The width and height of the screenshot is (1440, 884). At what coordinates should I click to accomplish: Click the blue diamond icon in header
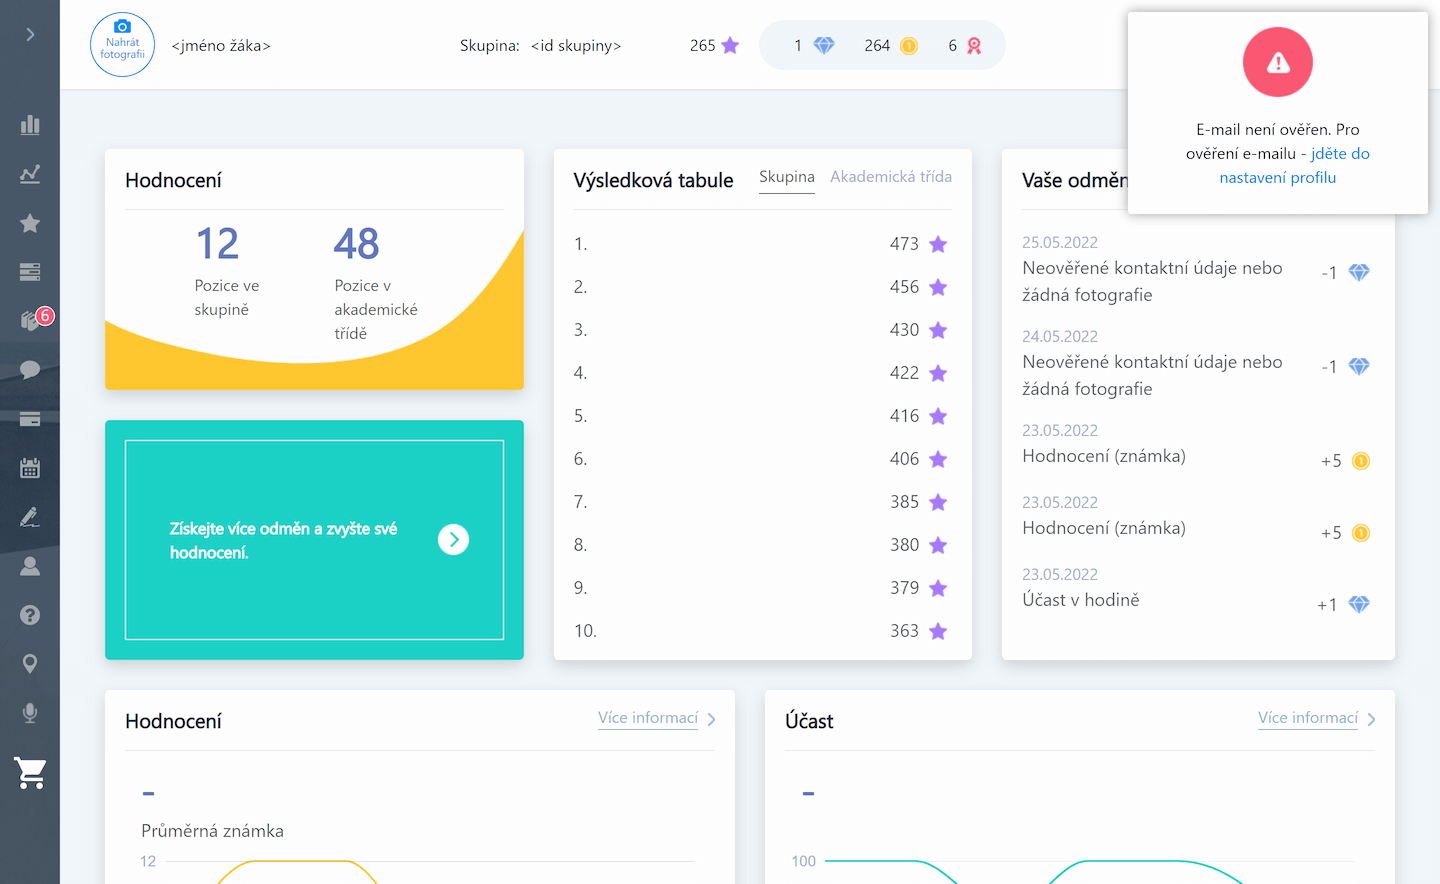(824, 46)
